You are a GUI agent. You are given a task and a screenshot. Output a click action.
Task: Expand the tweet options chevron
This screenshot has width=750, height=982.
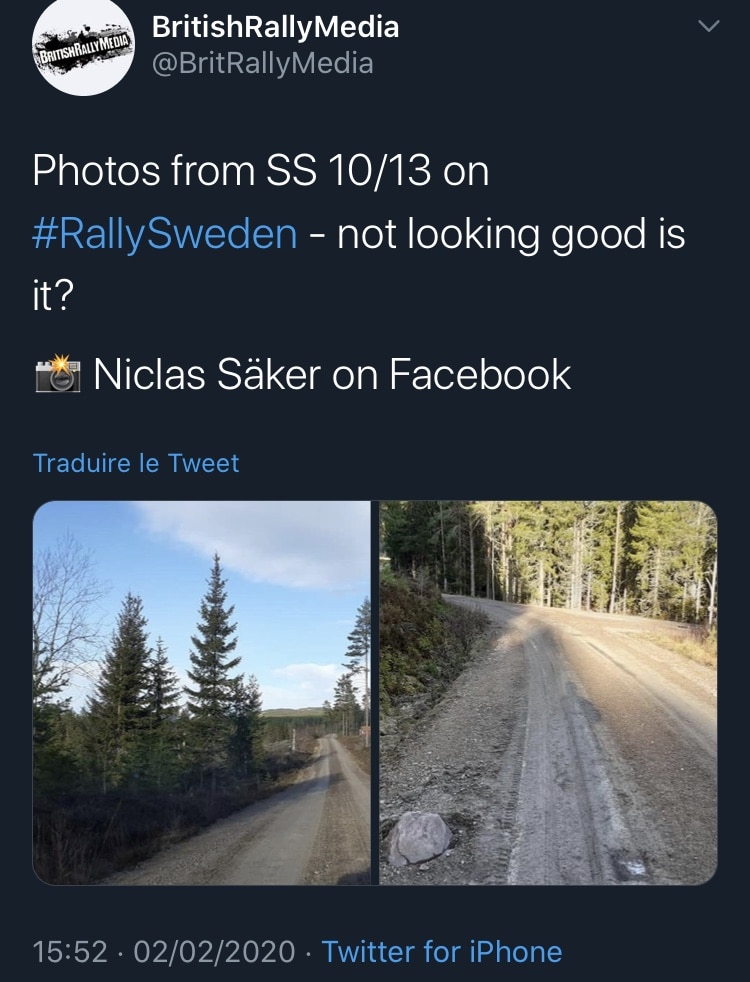click(x=707, y=28)
